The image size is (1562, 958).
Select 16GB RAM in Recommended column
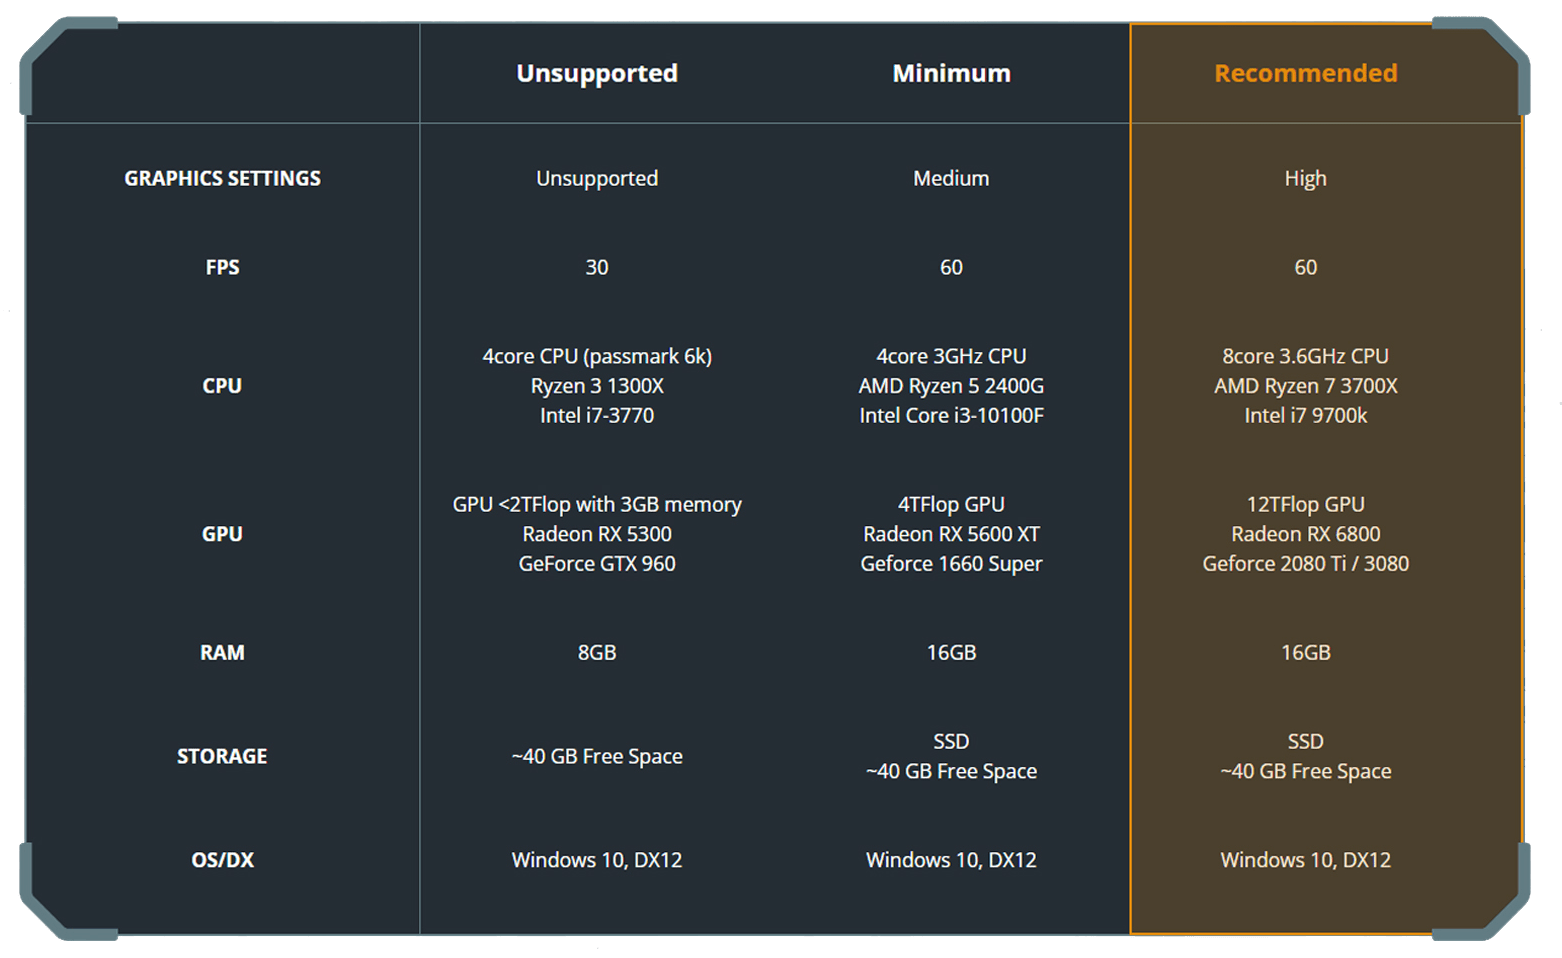[x=1305, y=653]
